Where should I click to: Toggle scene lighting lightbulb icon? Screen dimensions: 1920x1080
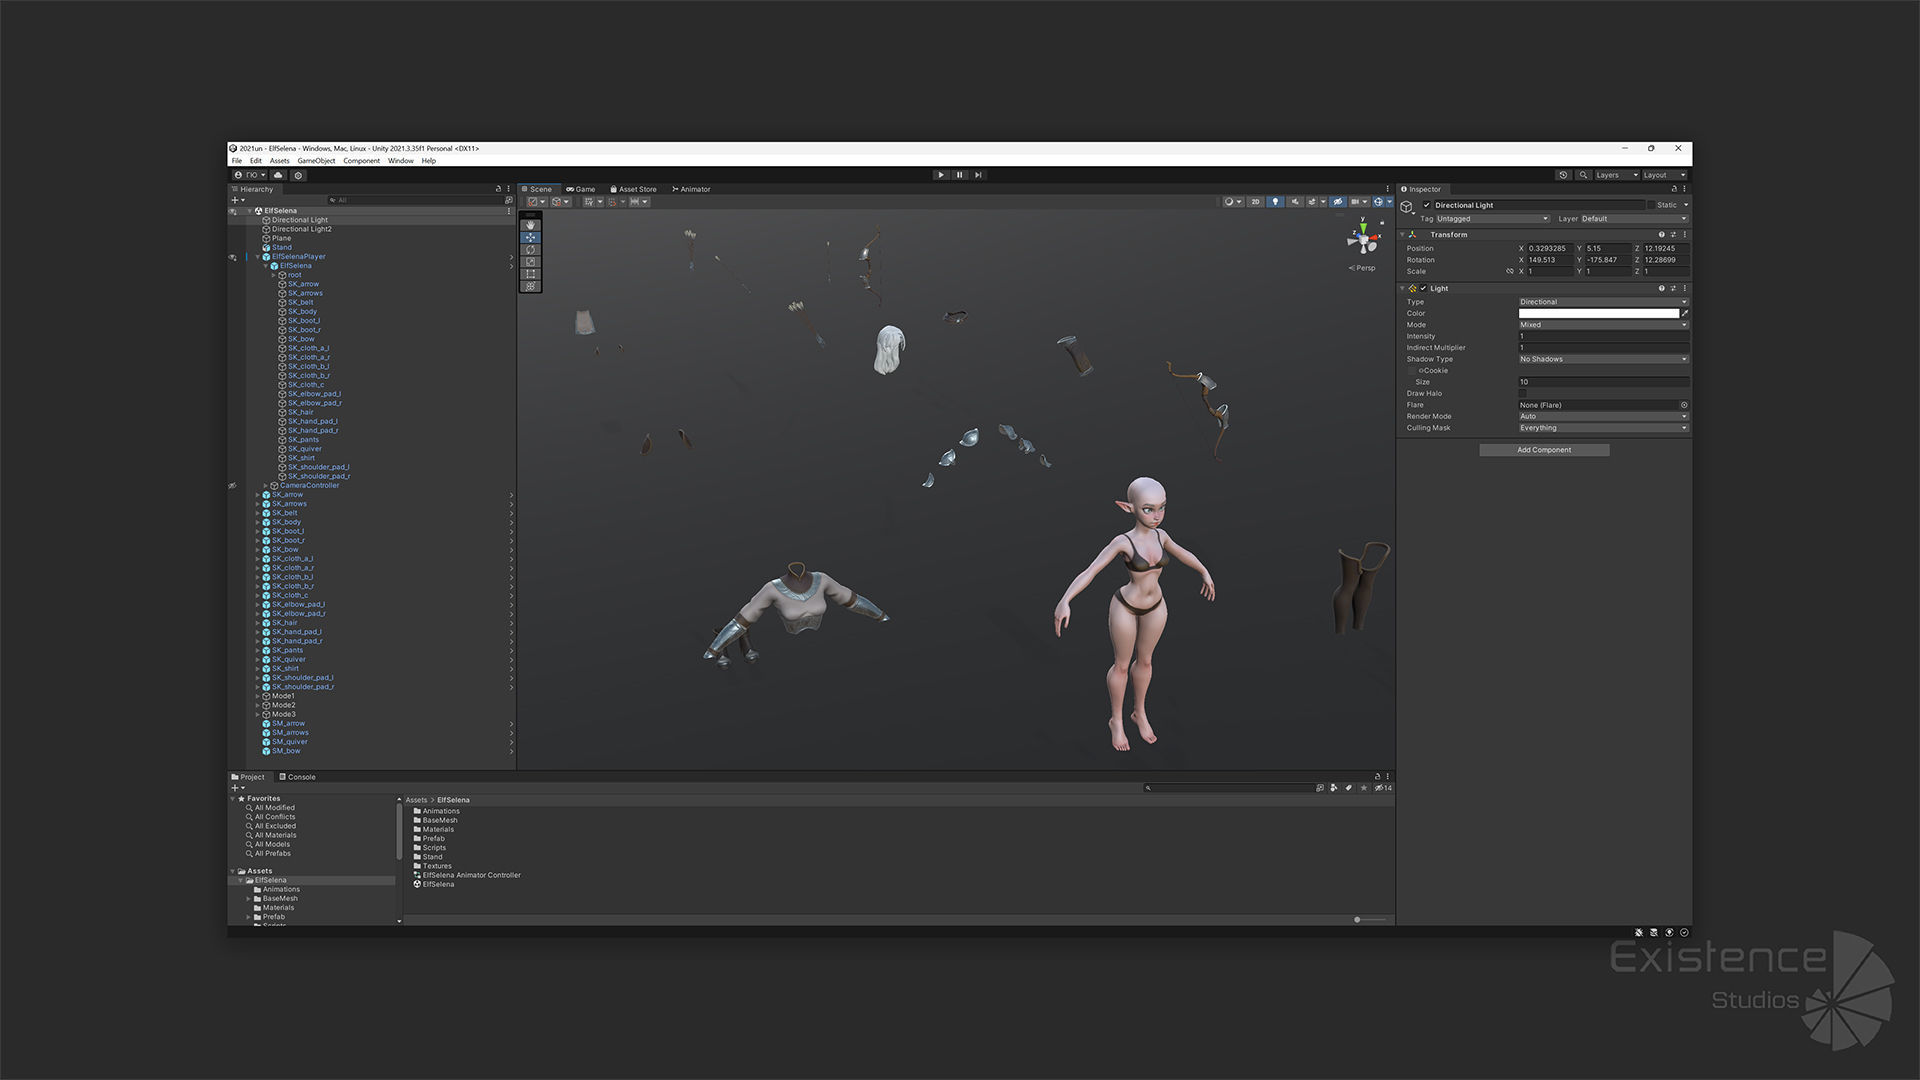(x=1275, y=202)
